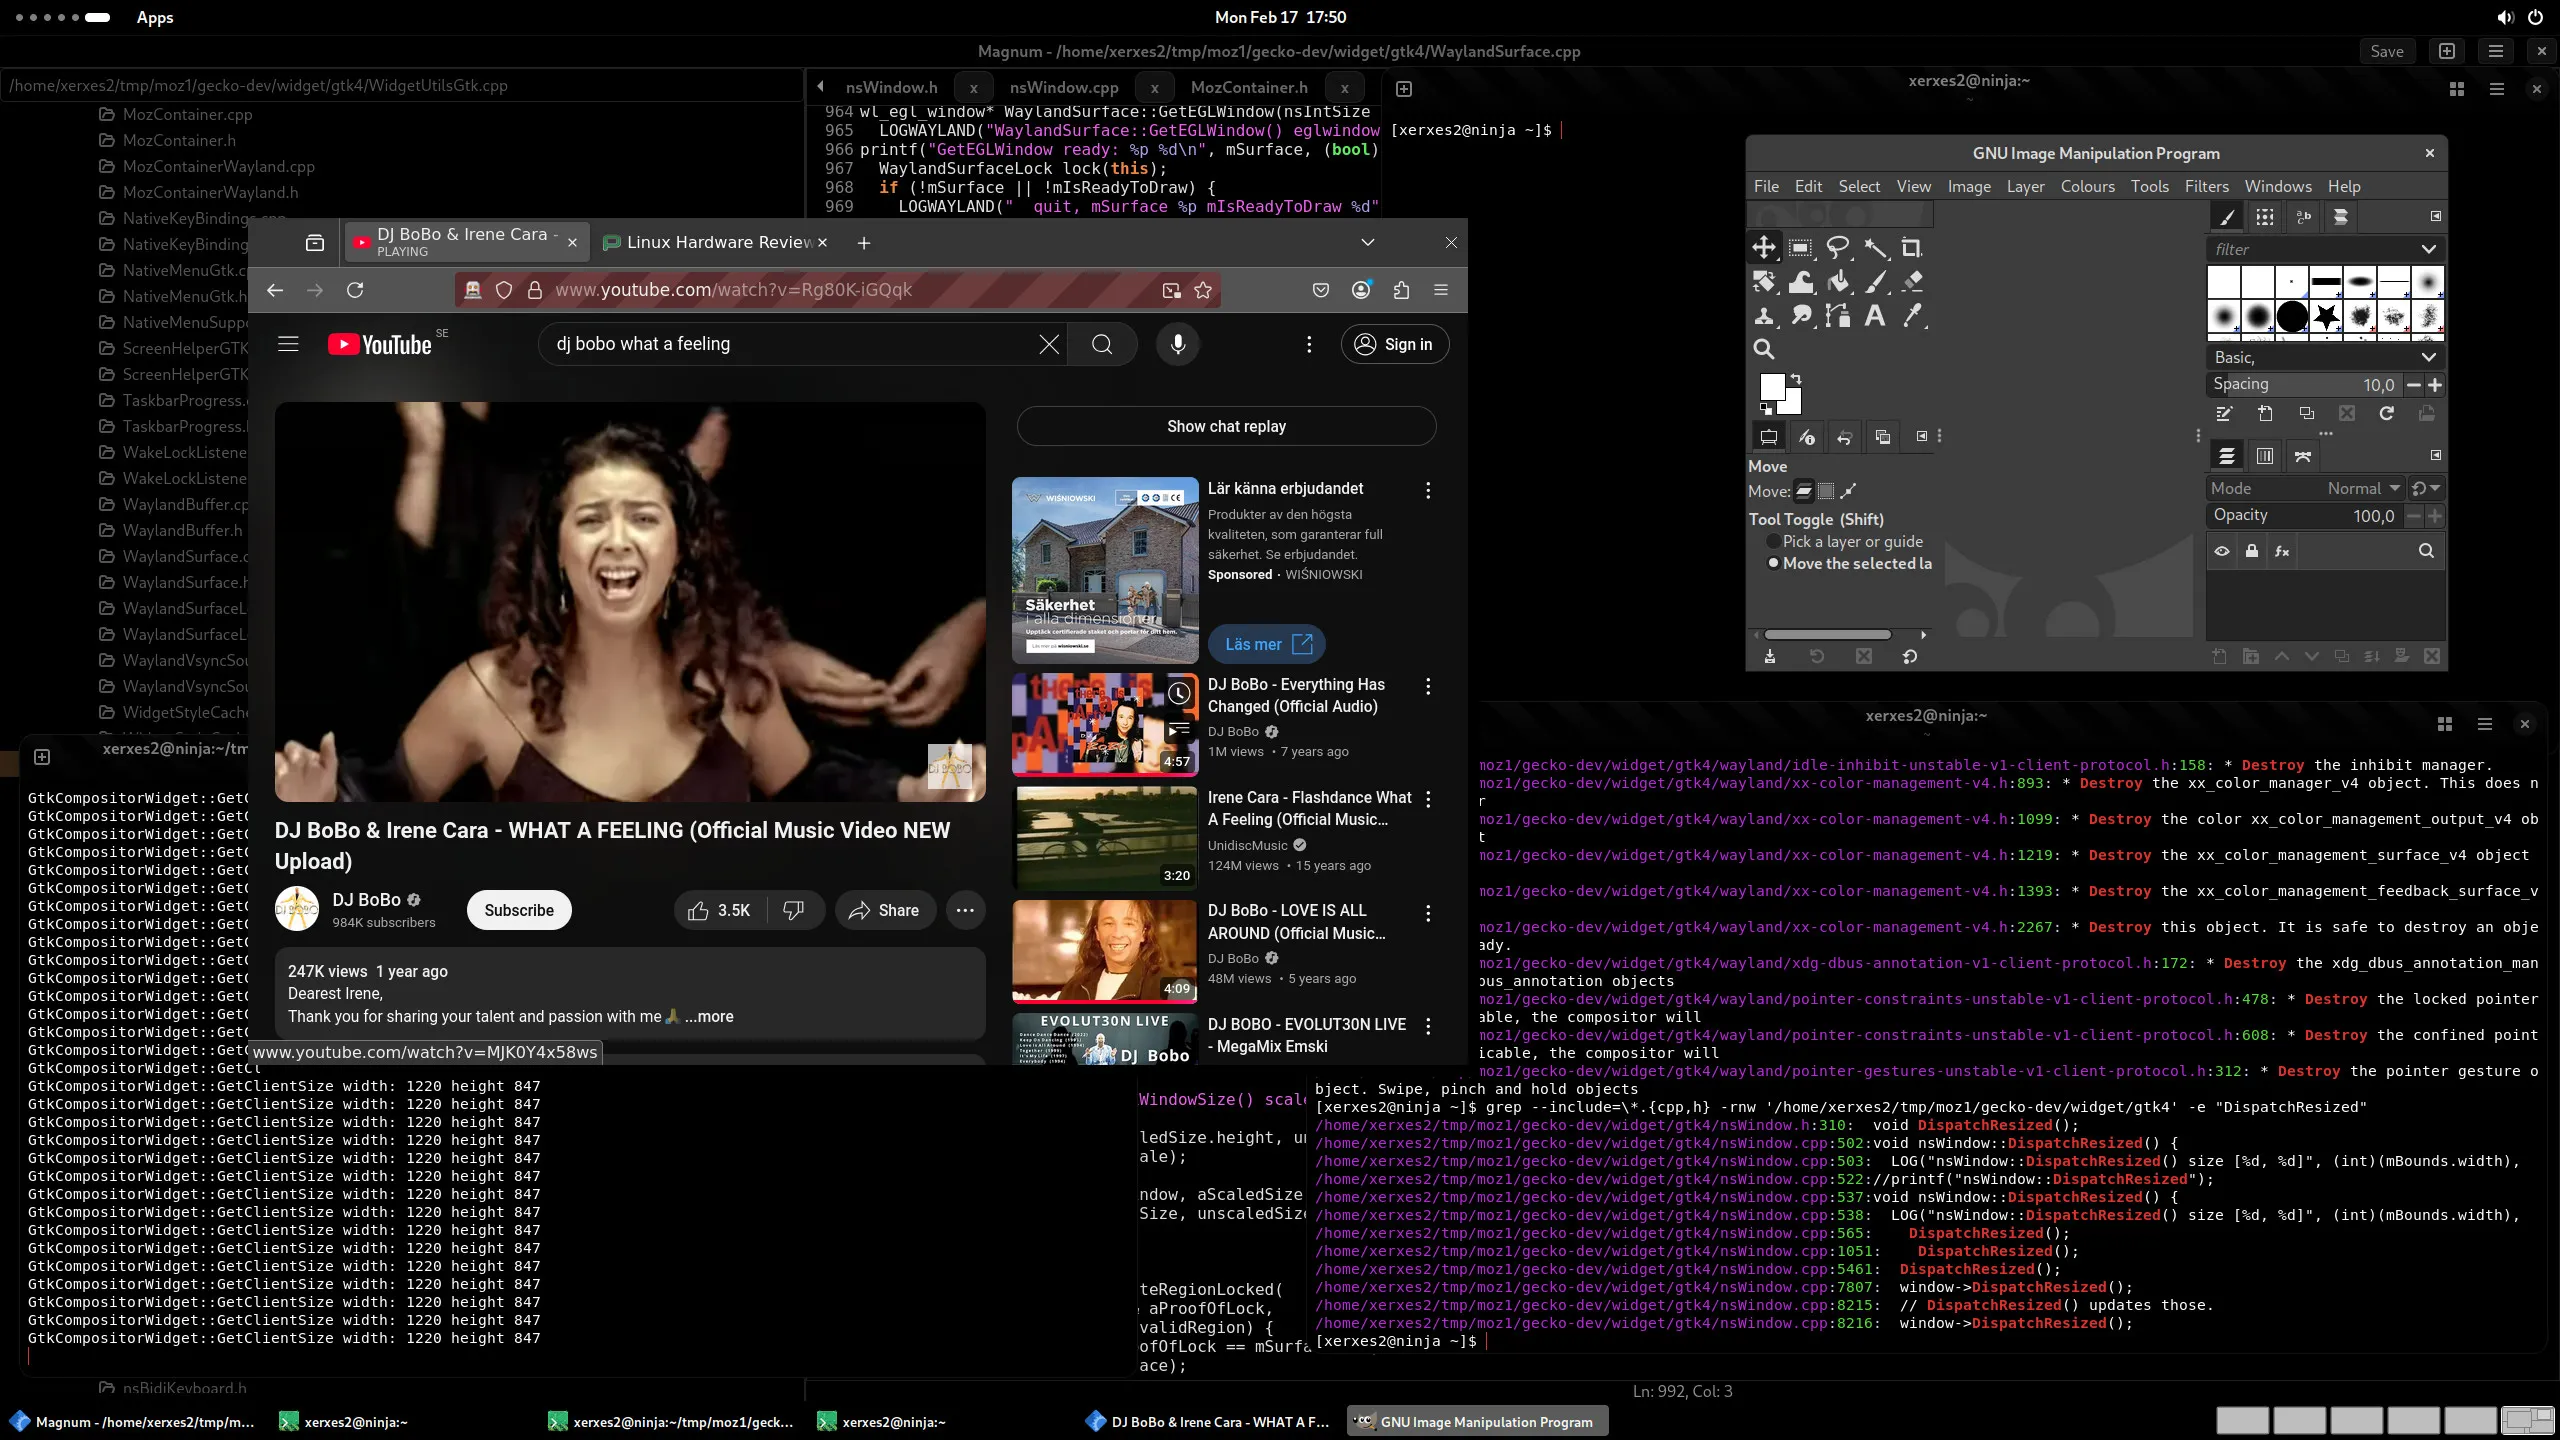Open the Colours menu in GIMP
This screenshot has width=2560, height=1440.
(x=2087, y=186)
